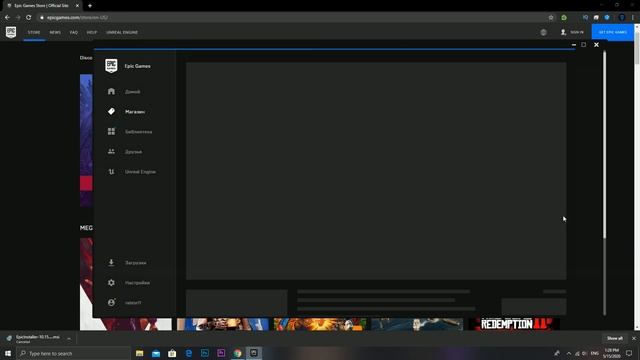Click the Windows search box
This screenshot has height=360, width=640.
tap(73, 353)
